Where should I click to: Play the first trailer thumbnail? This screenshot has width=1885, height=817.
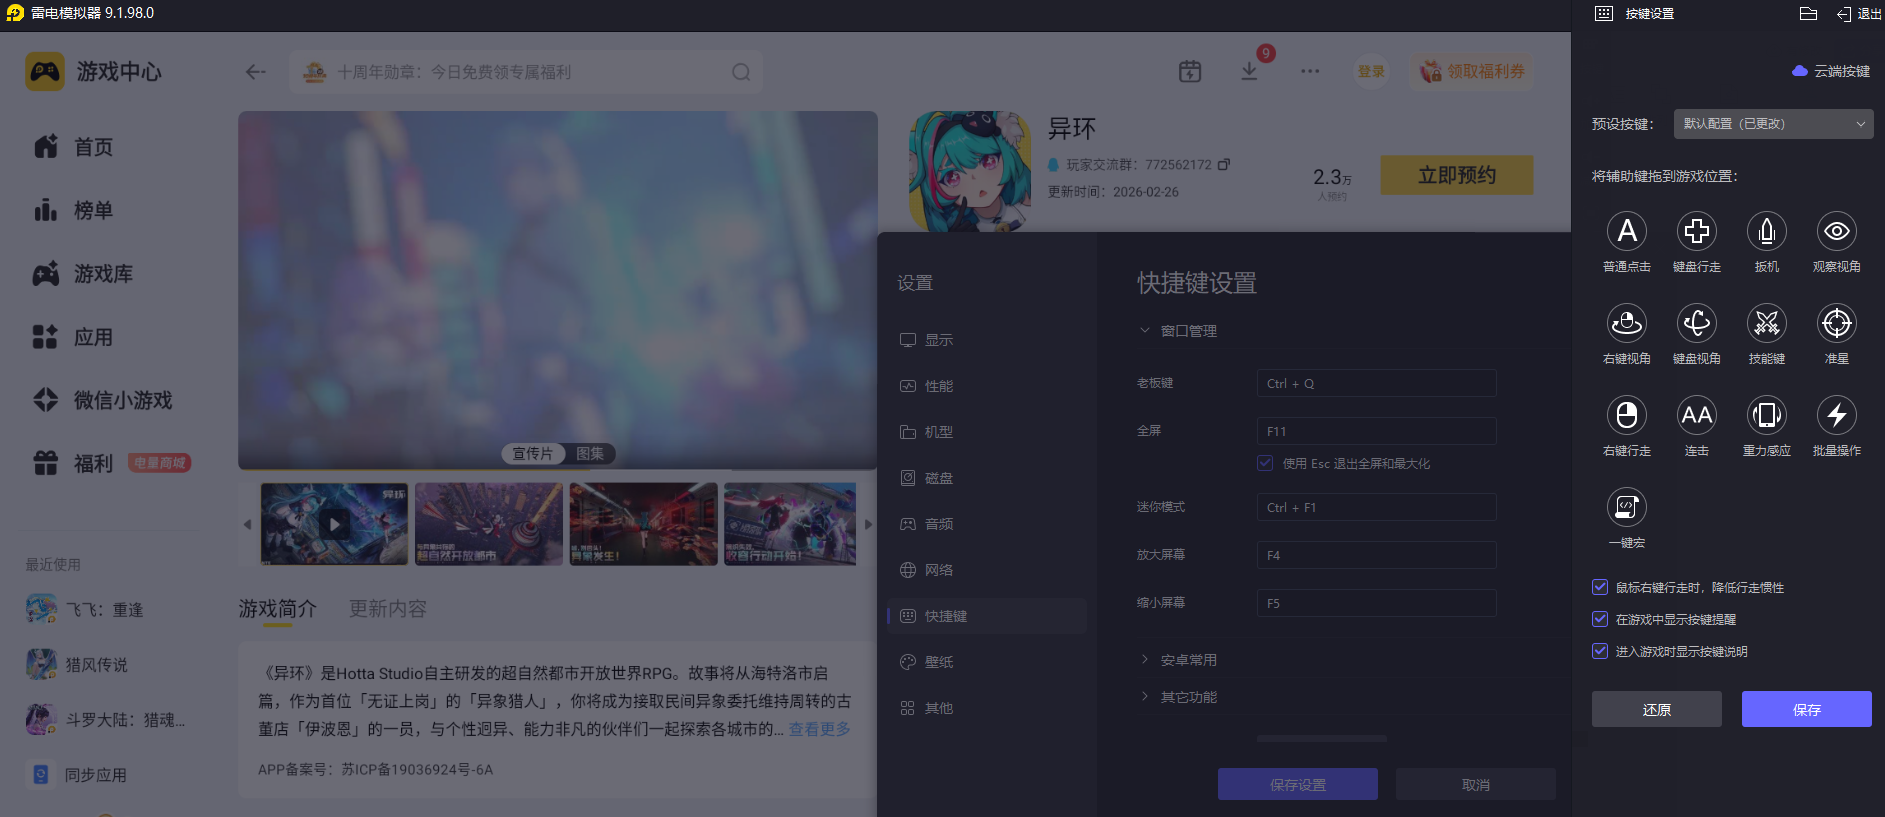point(334,524)
